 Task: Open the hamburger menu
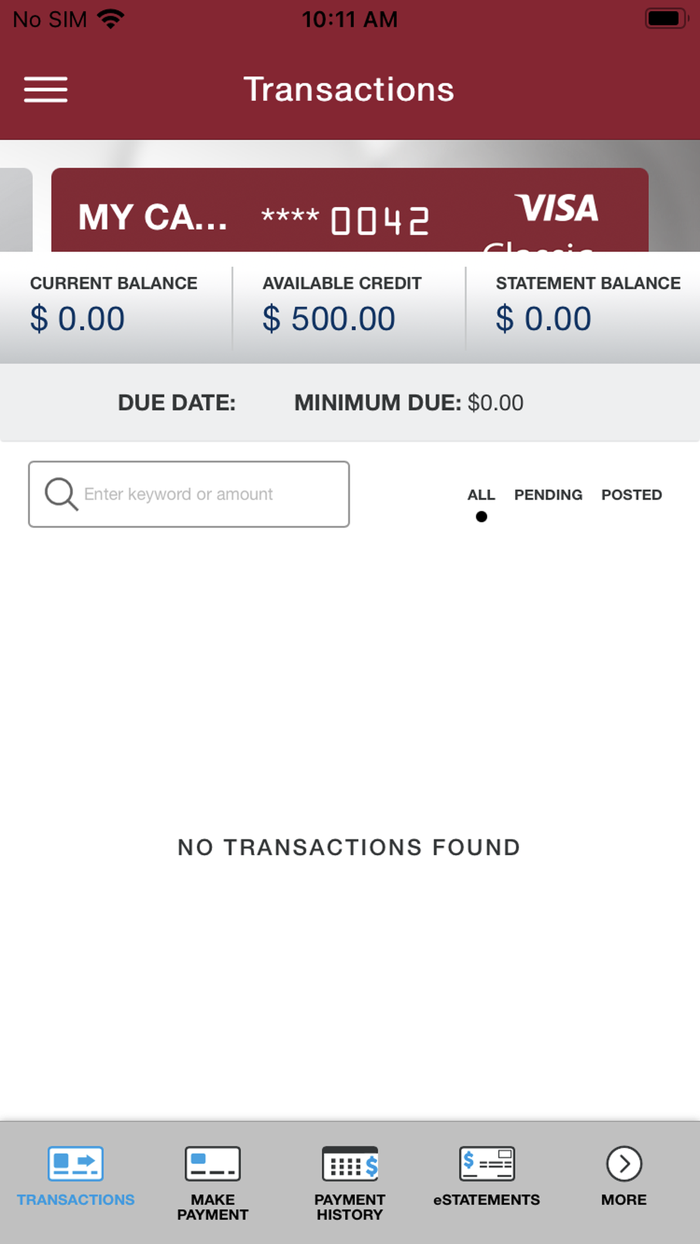(45, 89)
